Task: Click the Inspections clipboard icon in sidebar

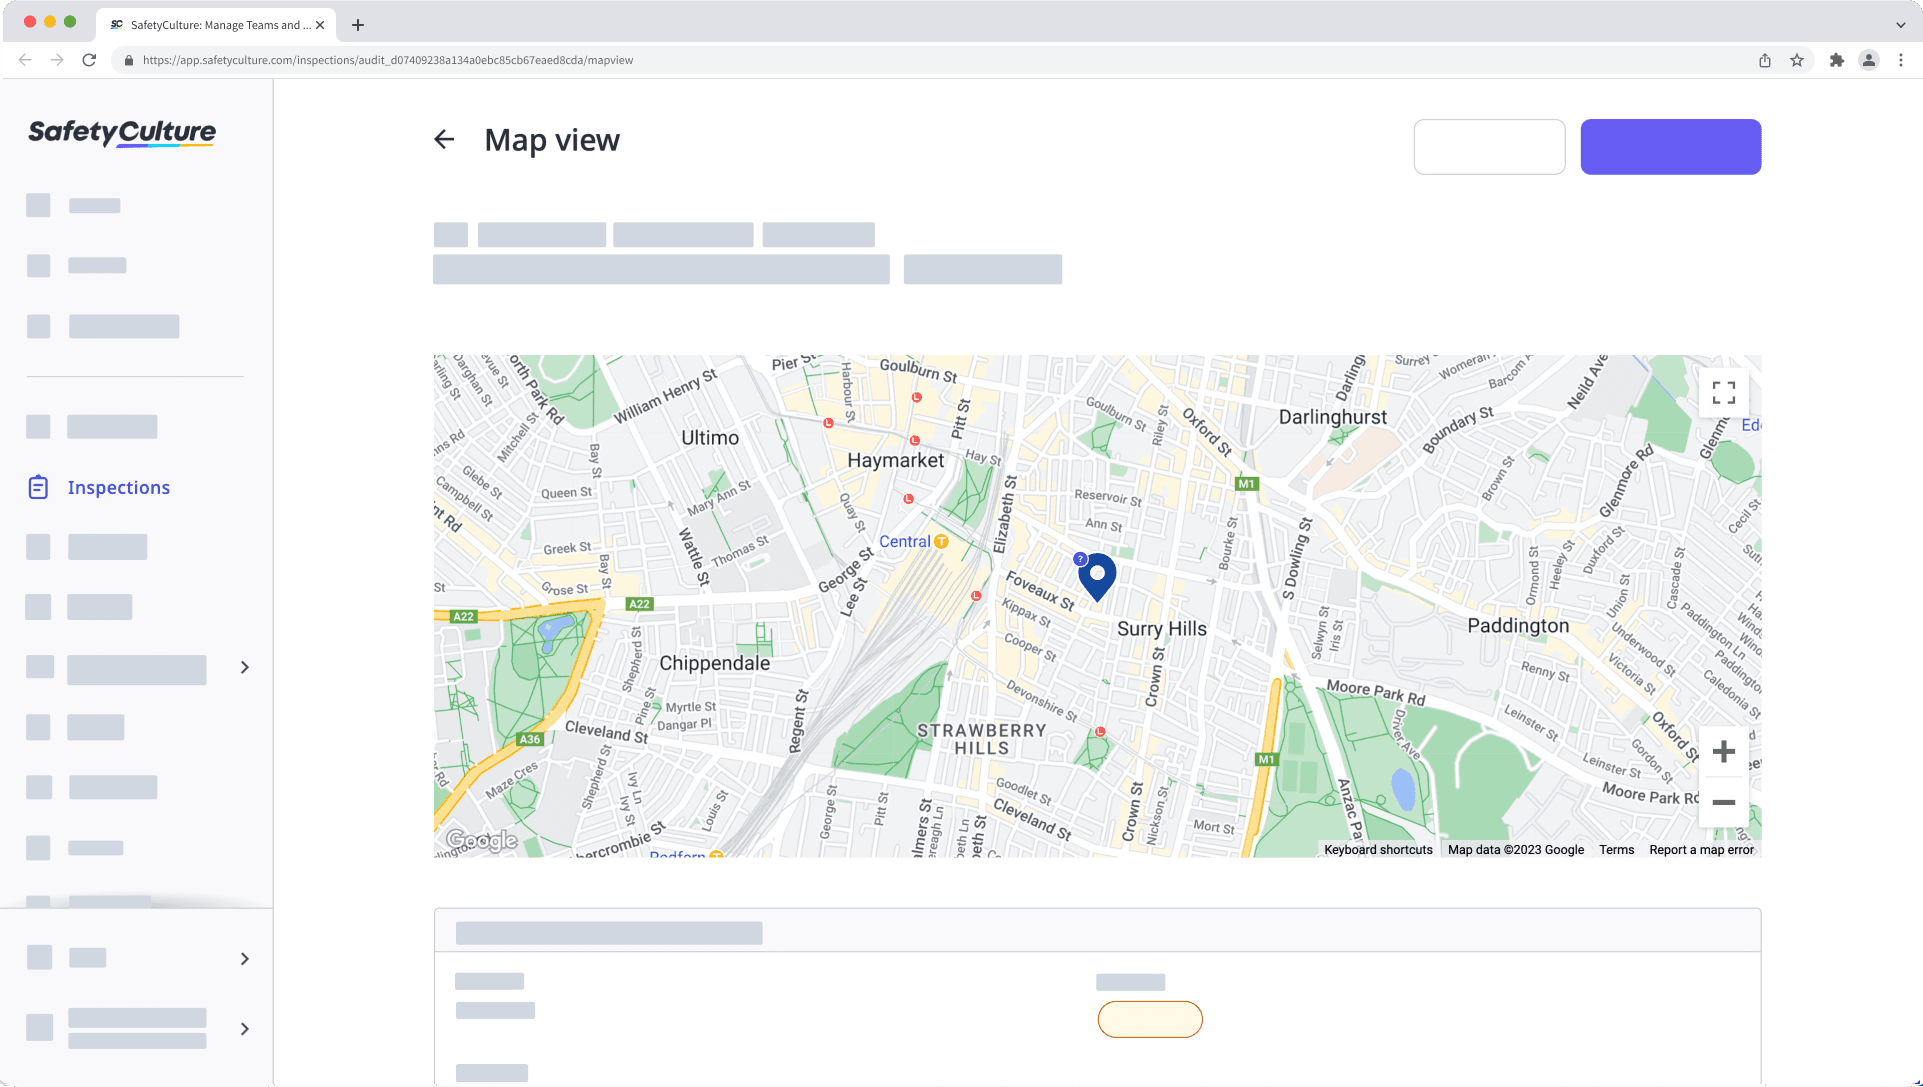Action: (x=38, y=487)
